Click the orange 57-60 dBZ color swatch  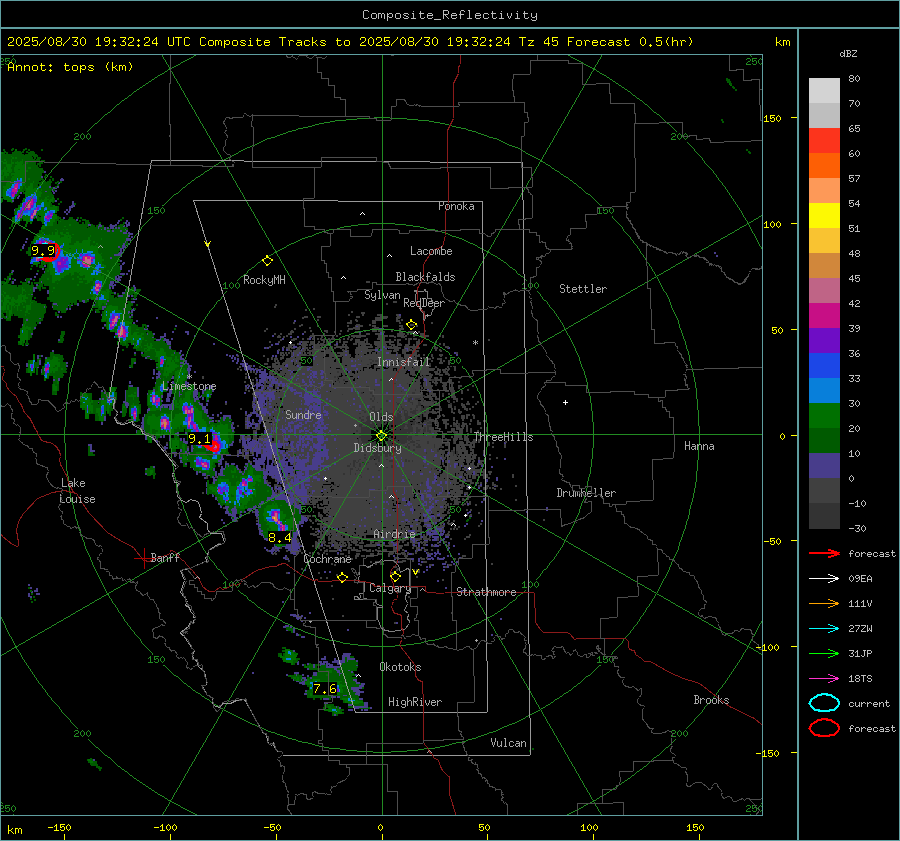click(x=824, y=166)
